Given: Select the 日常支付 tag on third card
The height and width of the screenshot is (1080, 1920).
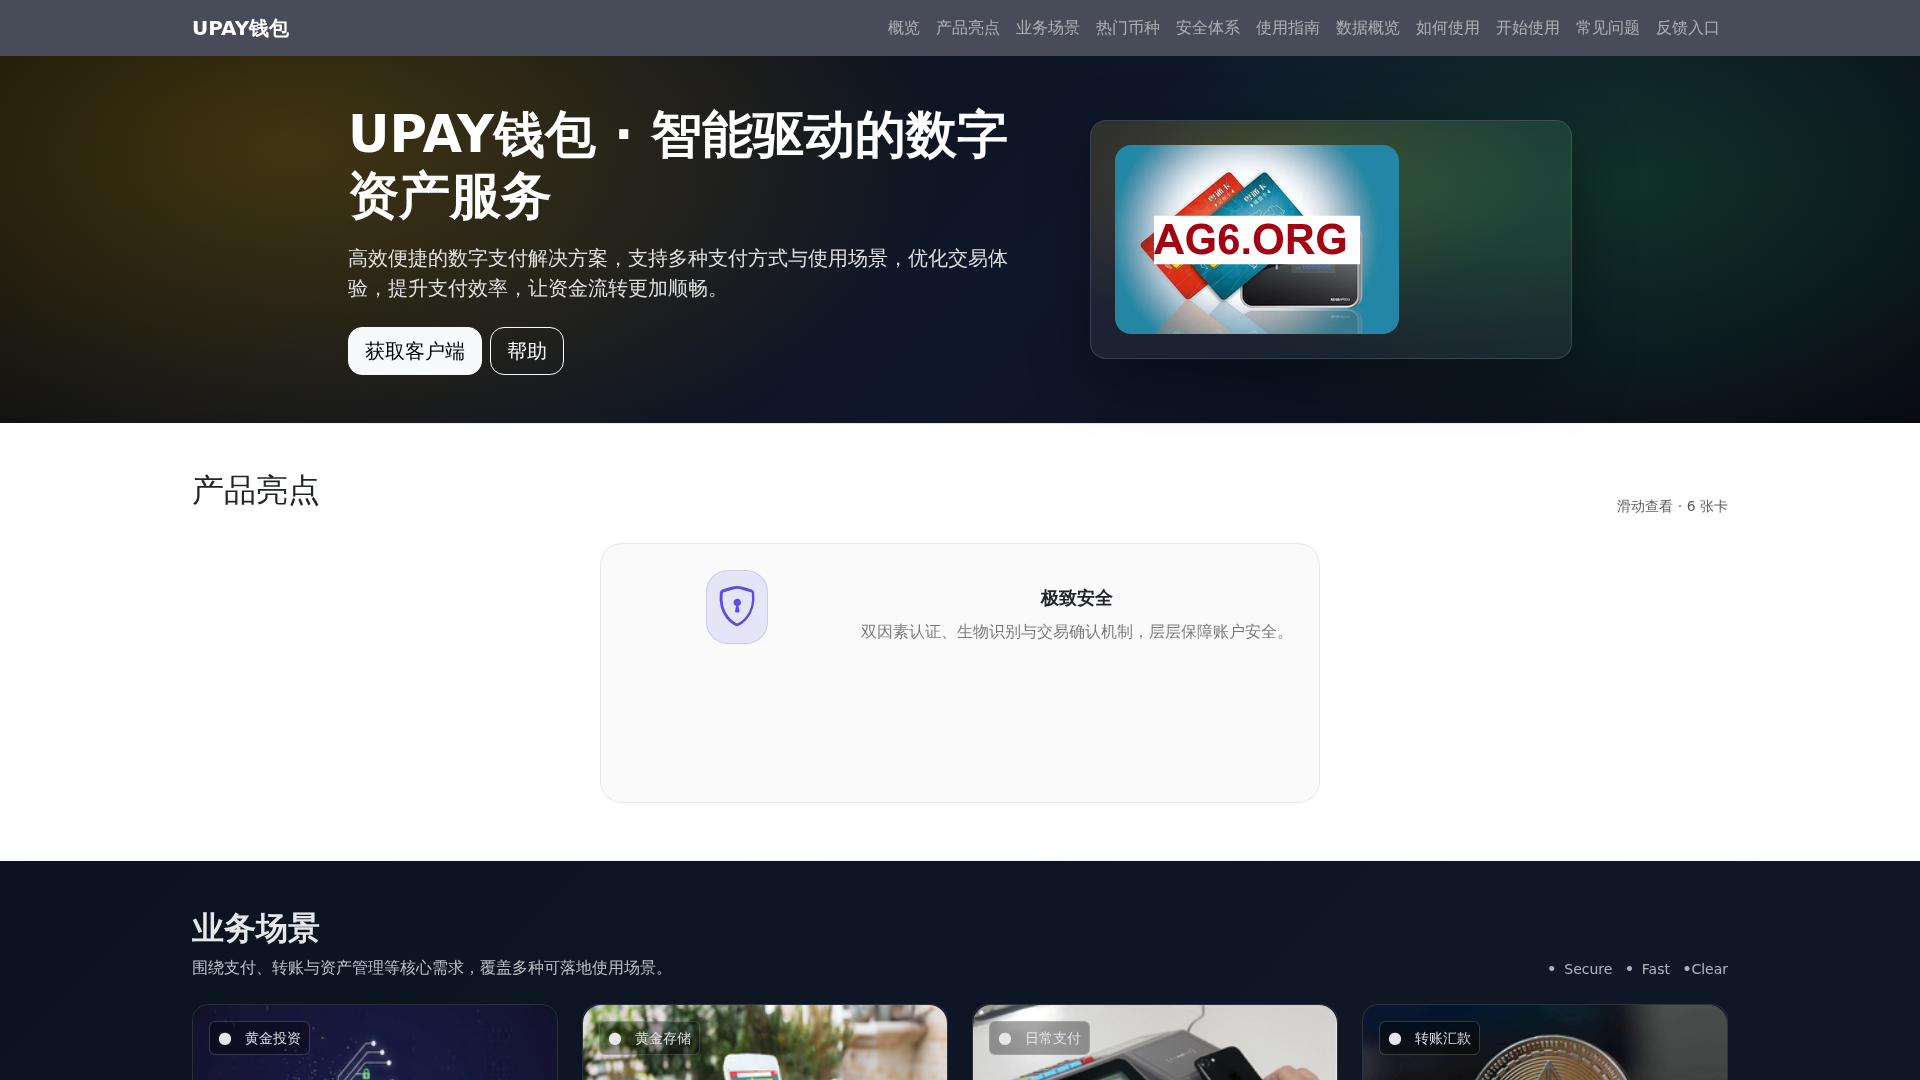Looking at the screenshot, I should coord(1039,1038).
